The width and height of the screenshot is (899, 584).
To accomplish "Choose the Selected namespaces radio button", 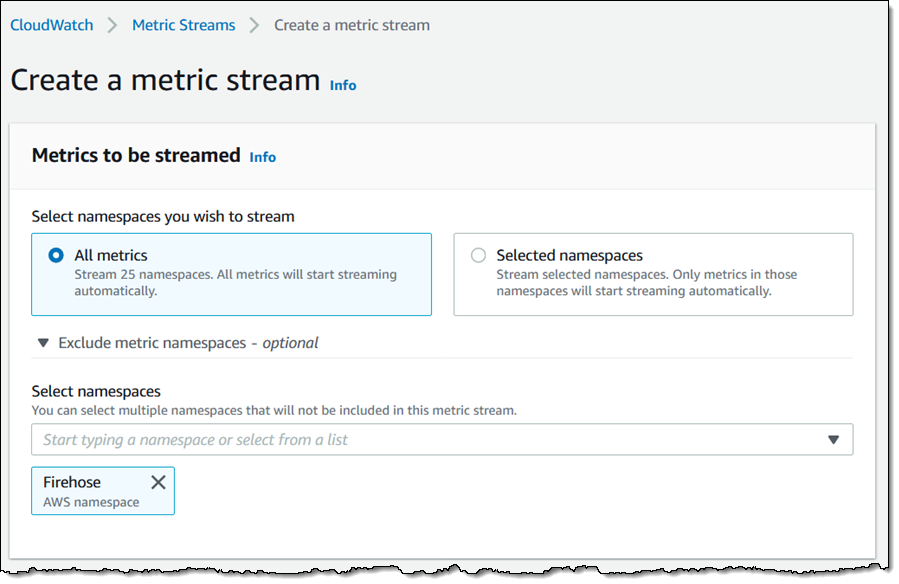I will pos(478,256).
